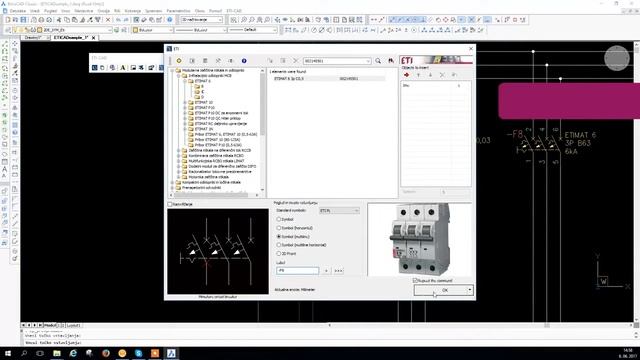This screenshot has width=640, height=360.
Task: Toggle the checkbox above the symbol preview
Action: pyautogui.click(x=170, y=204)
